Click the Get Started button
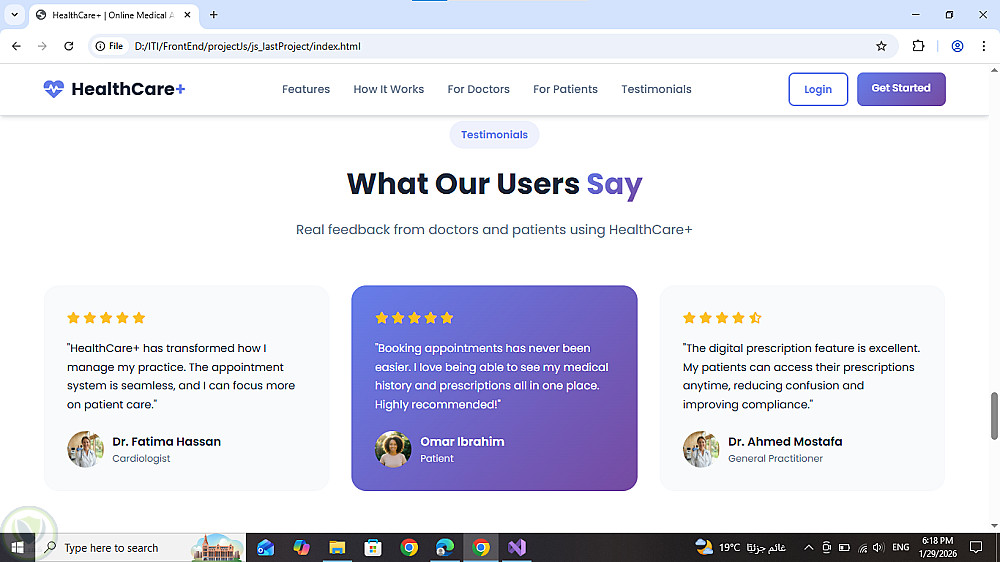Viewport: 1000px width, 562px height. coord(901,89)
